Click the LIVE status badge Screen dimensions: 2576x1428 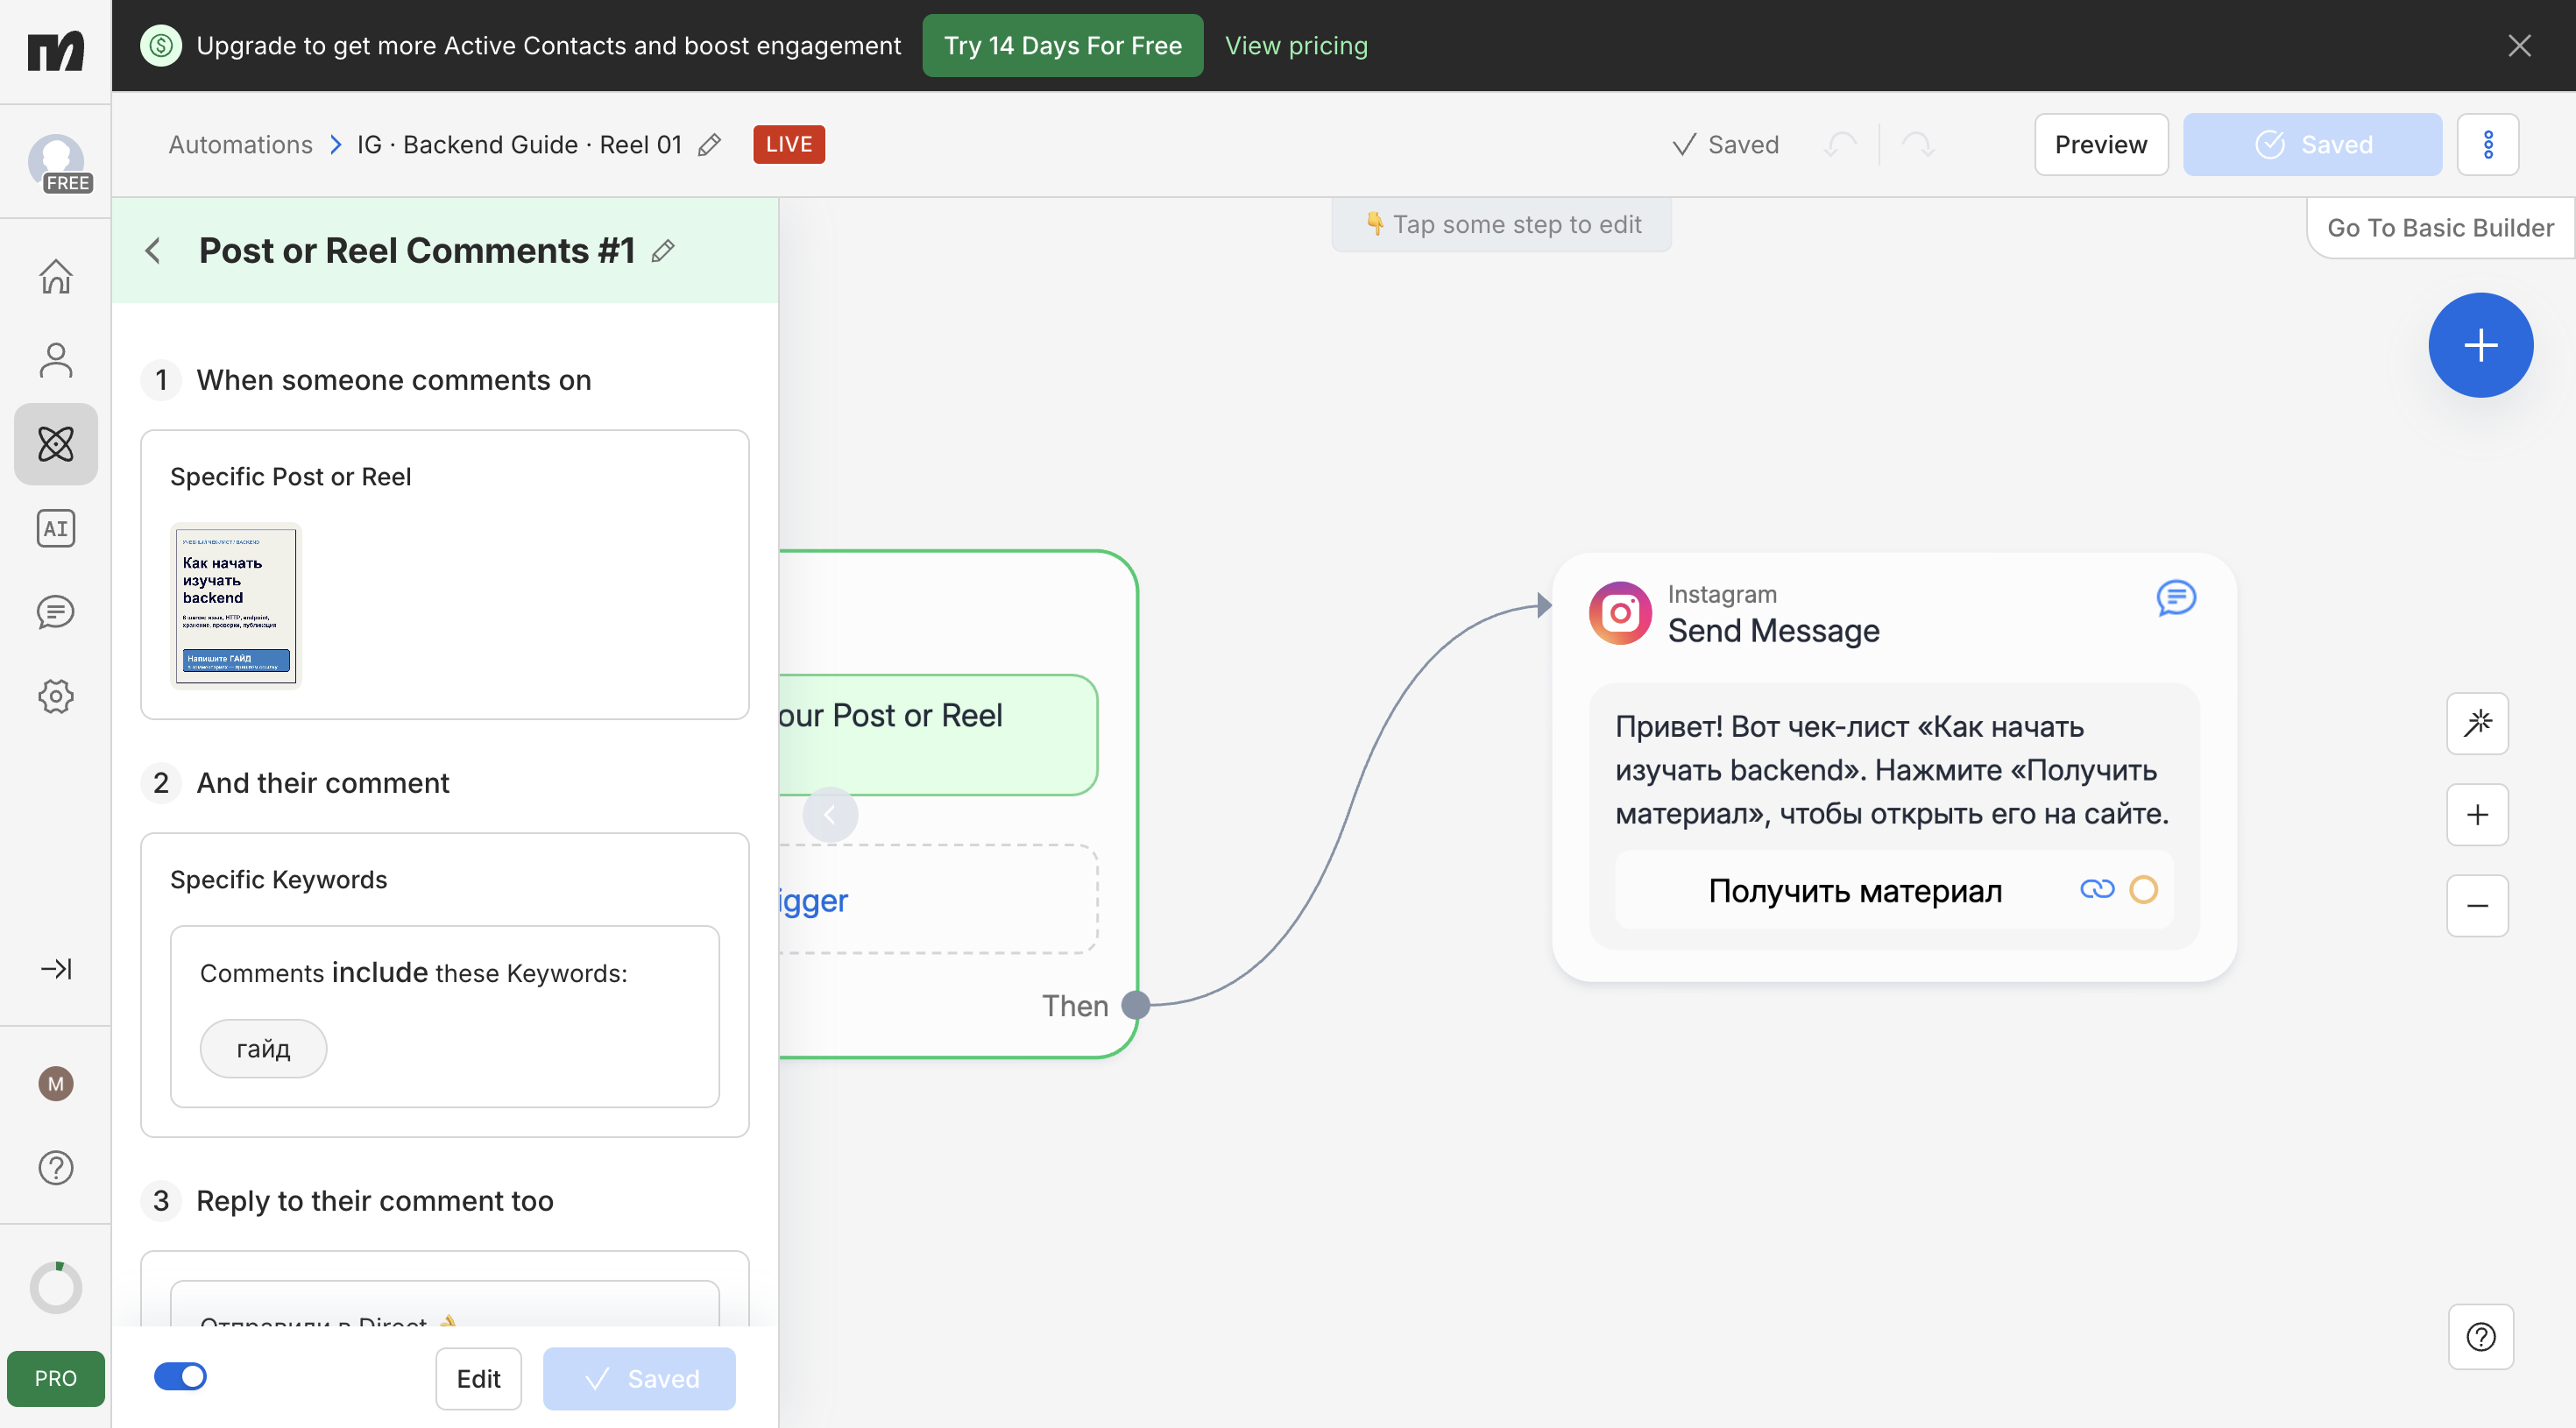pos(789,145)
